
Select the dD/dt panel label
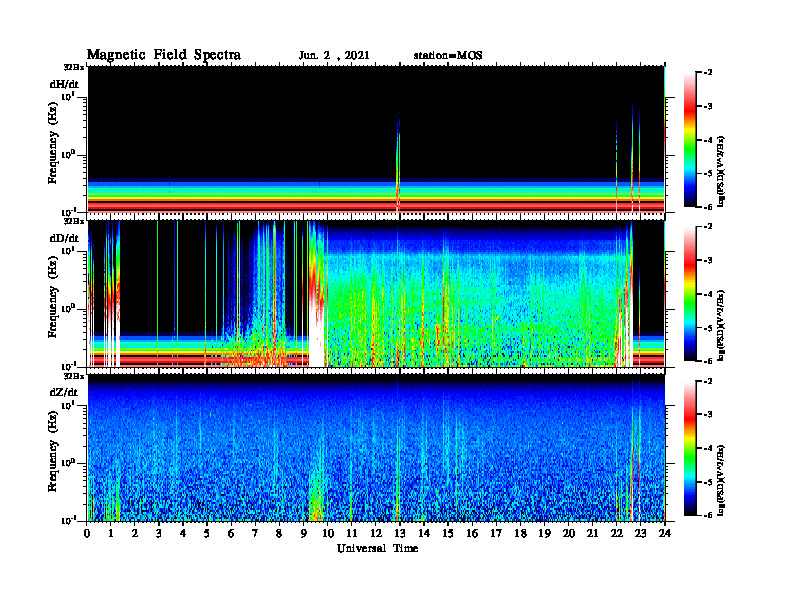point(64,238)
